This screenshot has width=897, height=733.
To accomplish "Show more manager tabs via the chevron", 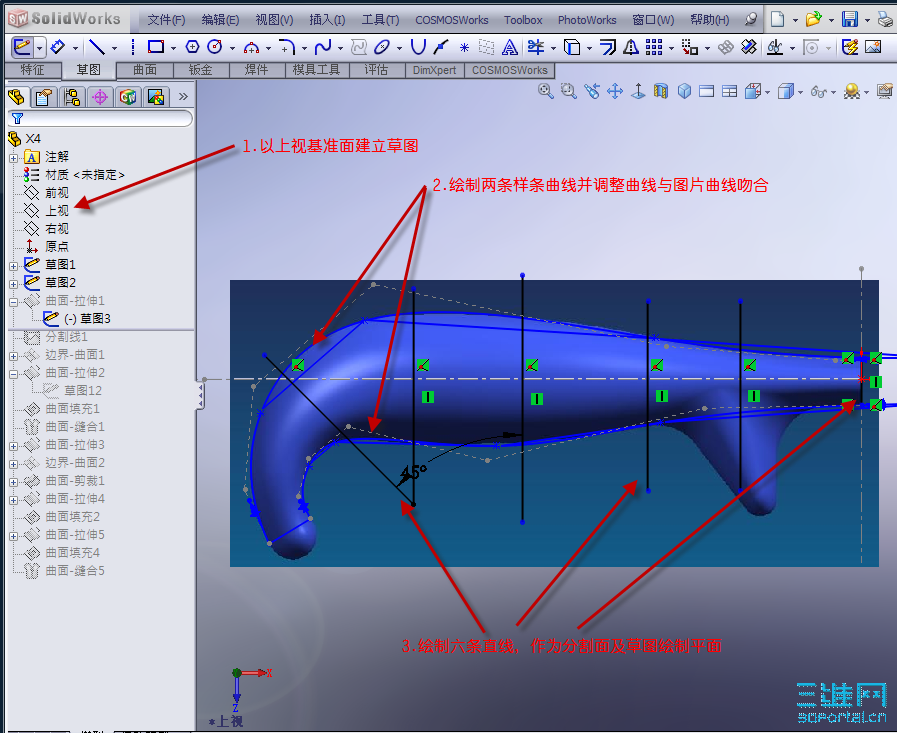I will coord(183,96).
